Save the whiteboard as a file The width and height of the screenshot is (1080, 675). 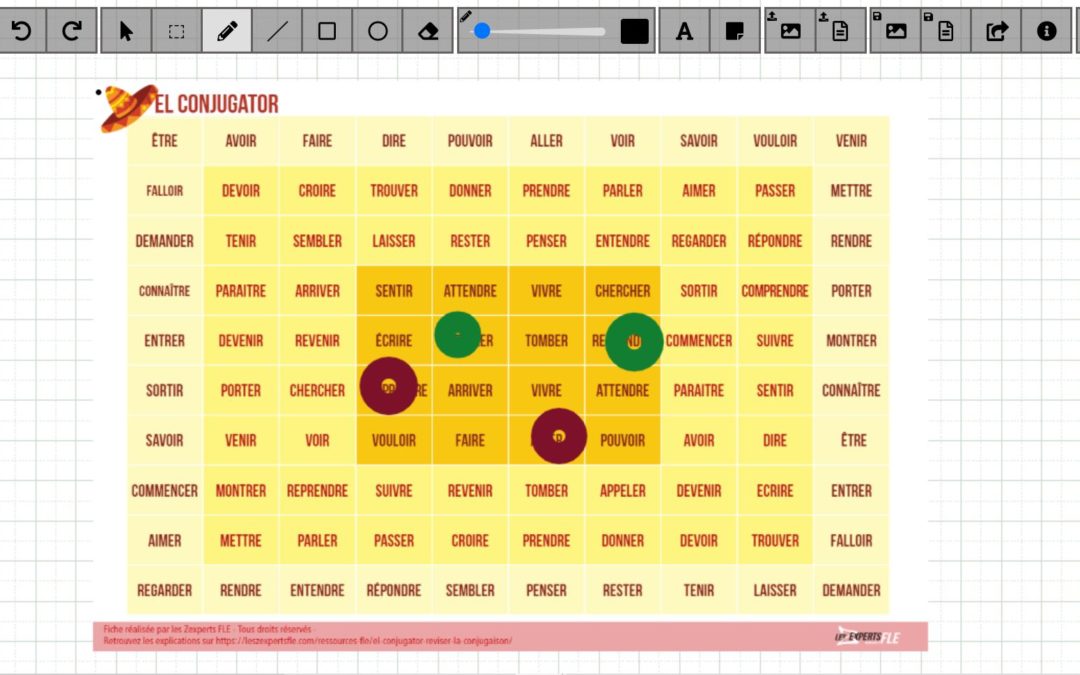[x=945, y=31]
